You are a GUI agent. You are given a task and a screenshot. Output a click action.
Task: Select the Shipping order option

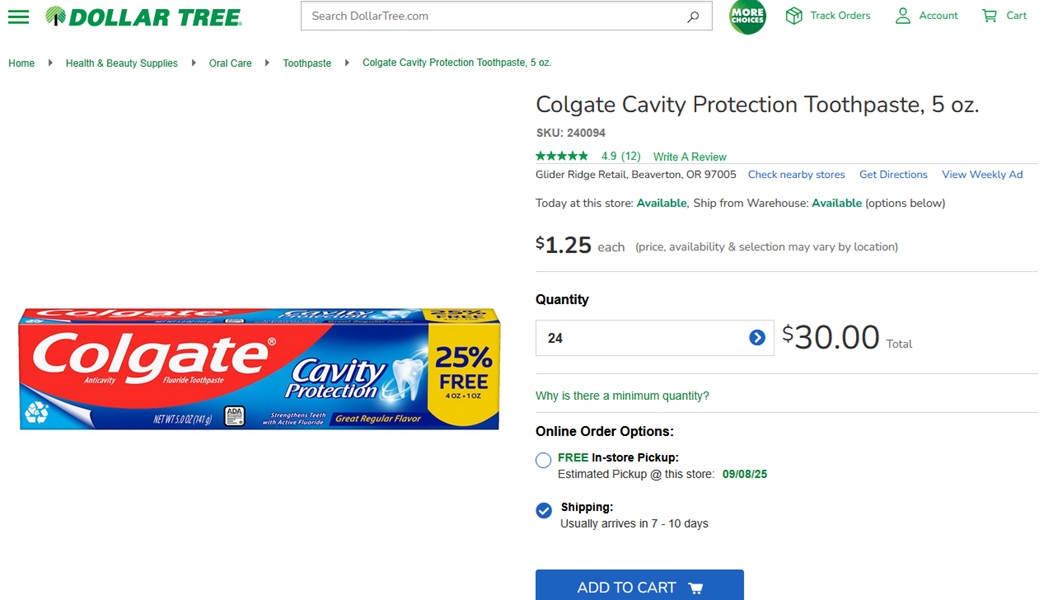click(x=543, y=511)
